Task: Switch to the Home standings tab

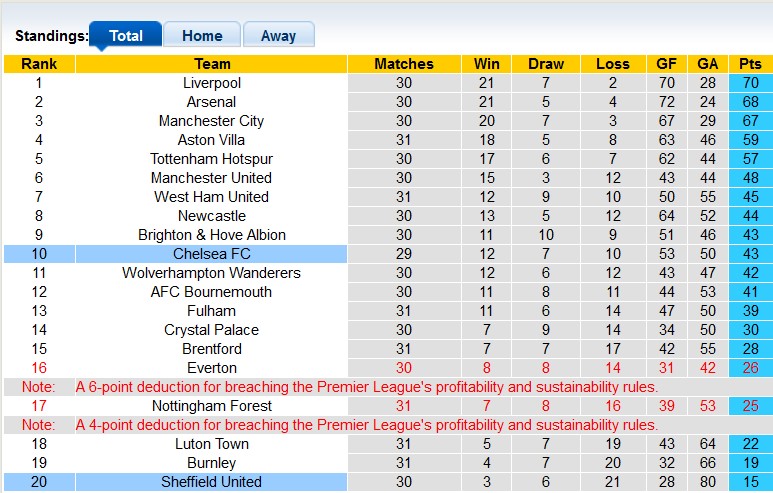Action: pyautogui.click(x=202, y=36)
